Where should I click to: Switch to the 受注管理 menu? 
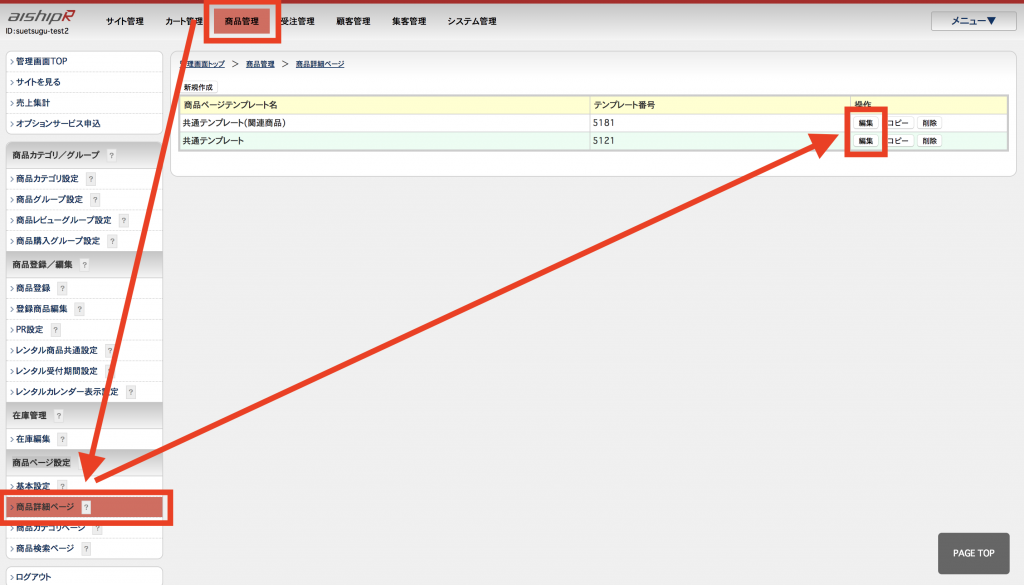coord(298,21)
